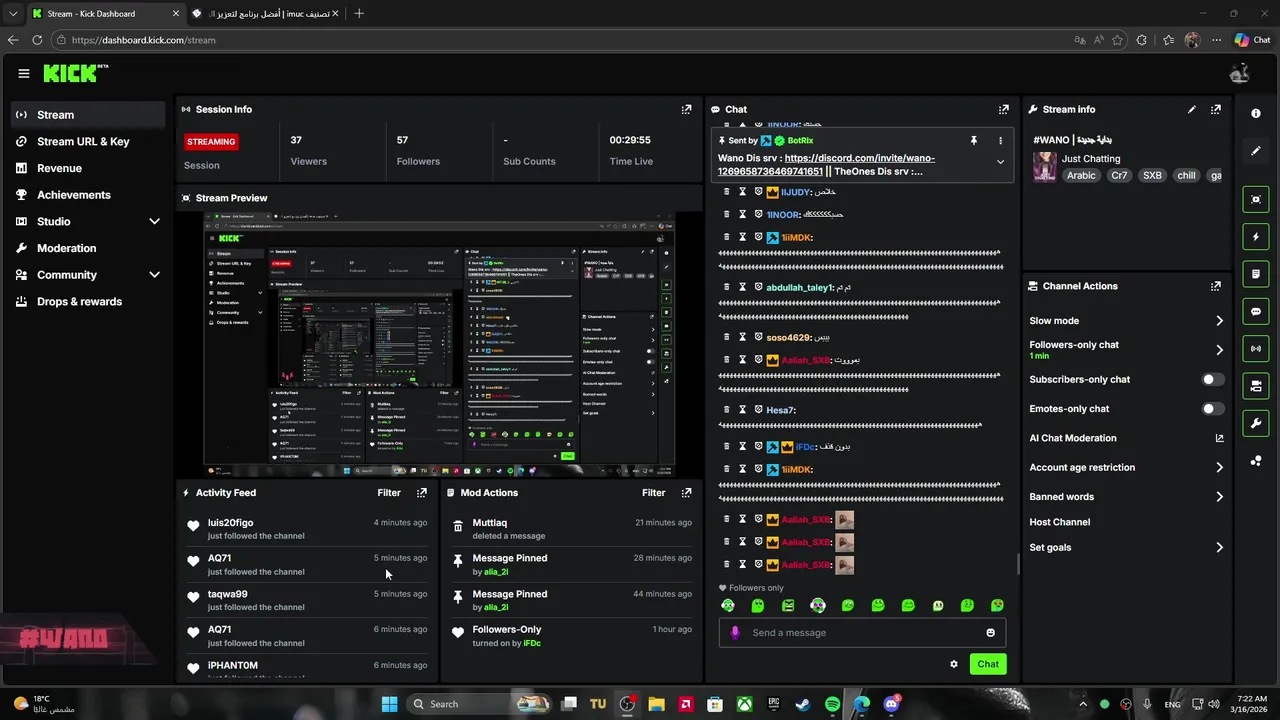Timeout Hesa7 using hourglass icon
The width and height of the screenshot is (1280, 720).
point(742,409)
